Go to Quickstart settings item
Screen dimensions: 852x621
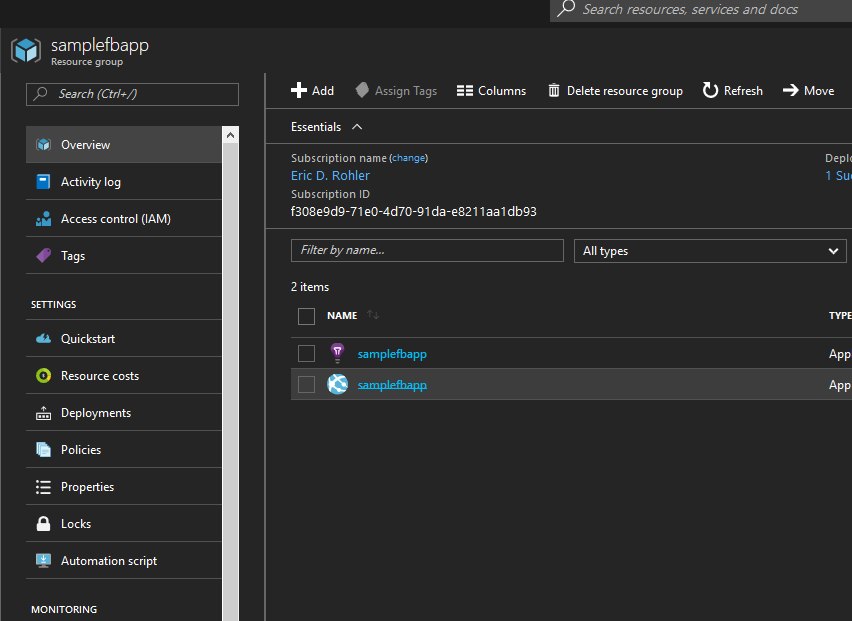point(124,338)
